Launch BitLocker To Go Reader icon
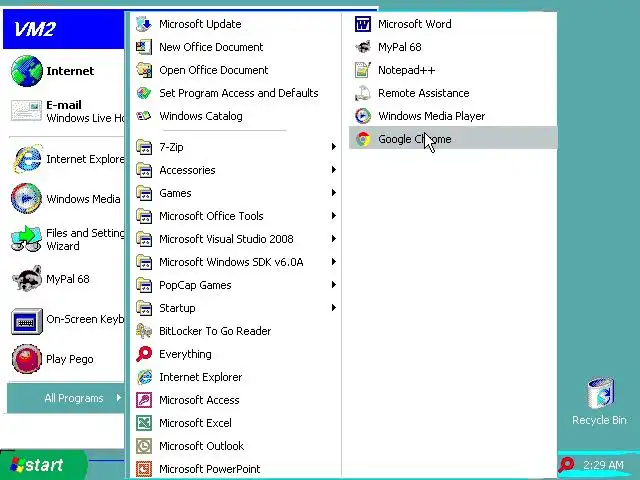 [144, 331]
